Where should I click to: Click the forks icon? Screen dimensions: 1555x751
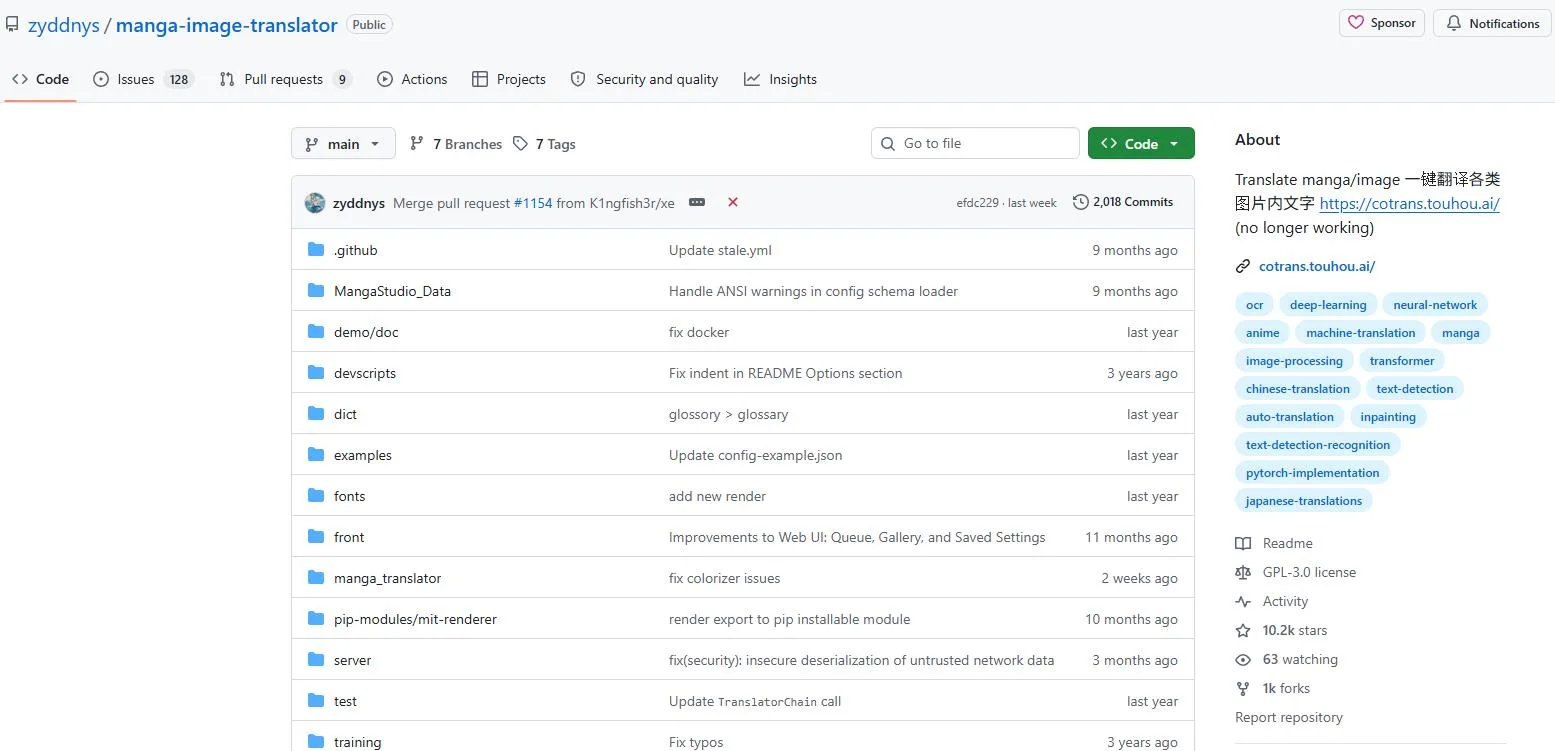1243,689
